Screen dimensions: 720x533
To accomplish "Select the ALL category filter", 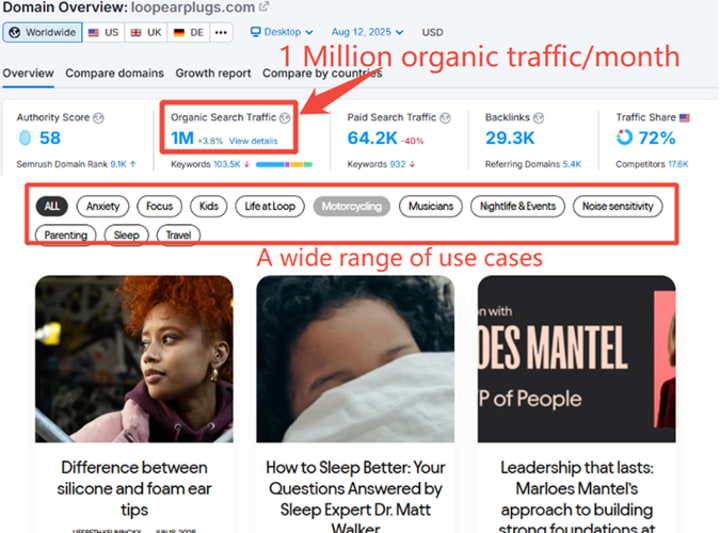I will (x=52, y=206).
